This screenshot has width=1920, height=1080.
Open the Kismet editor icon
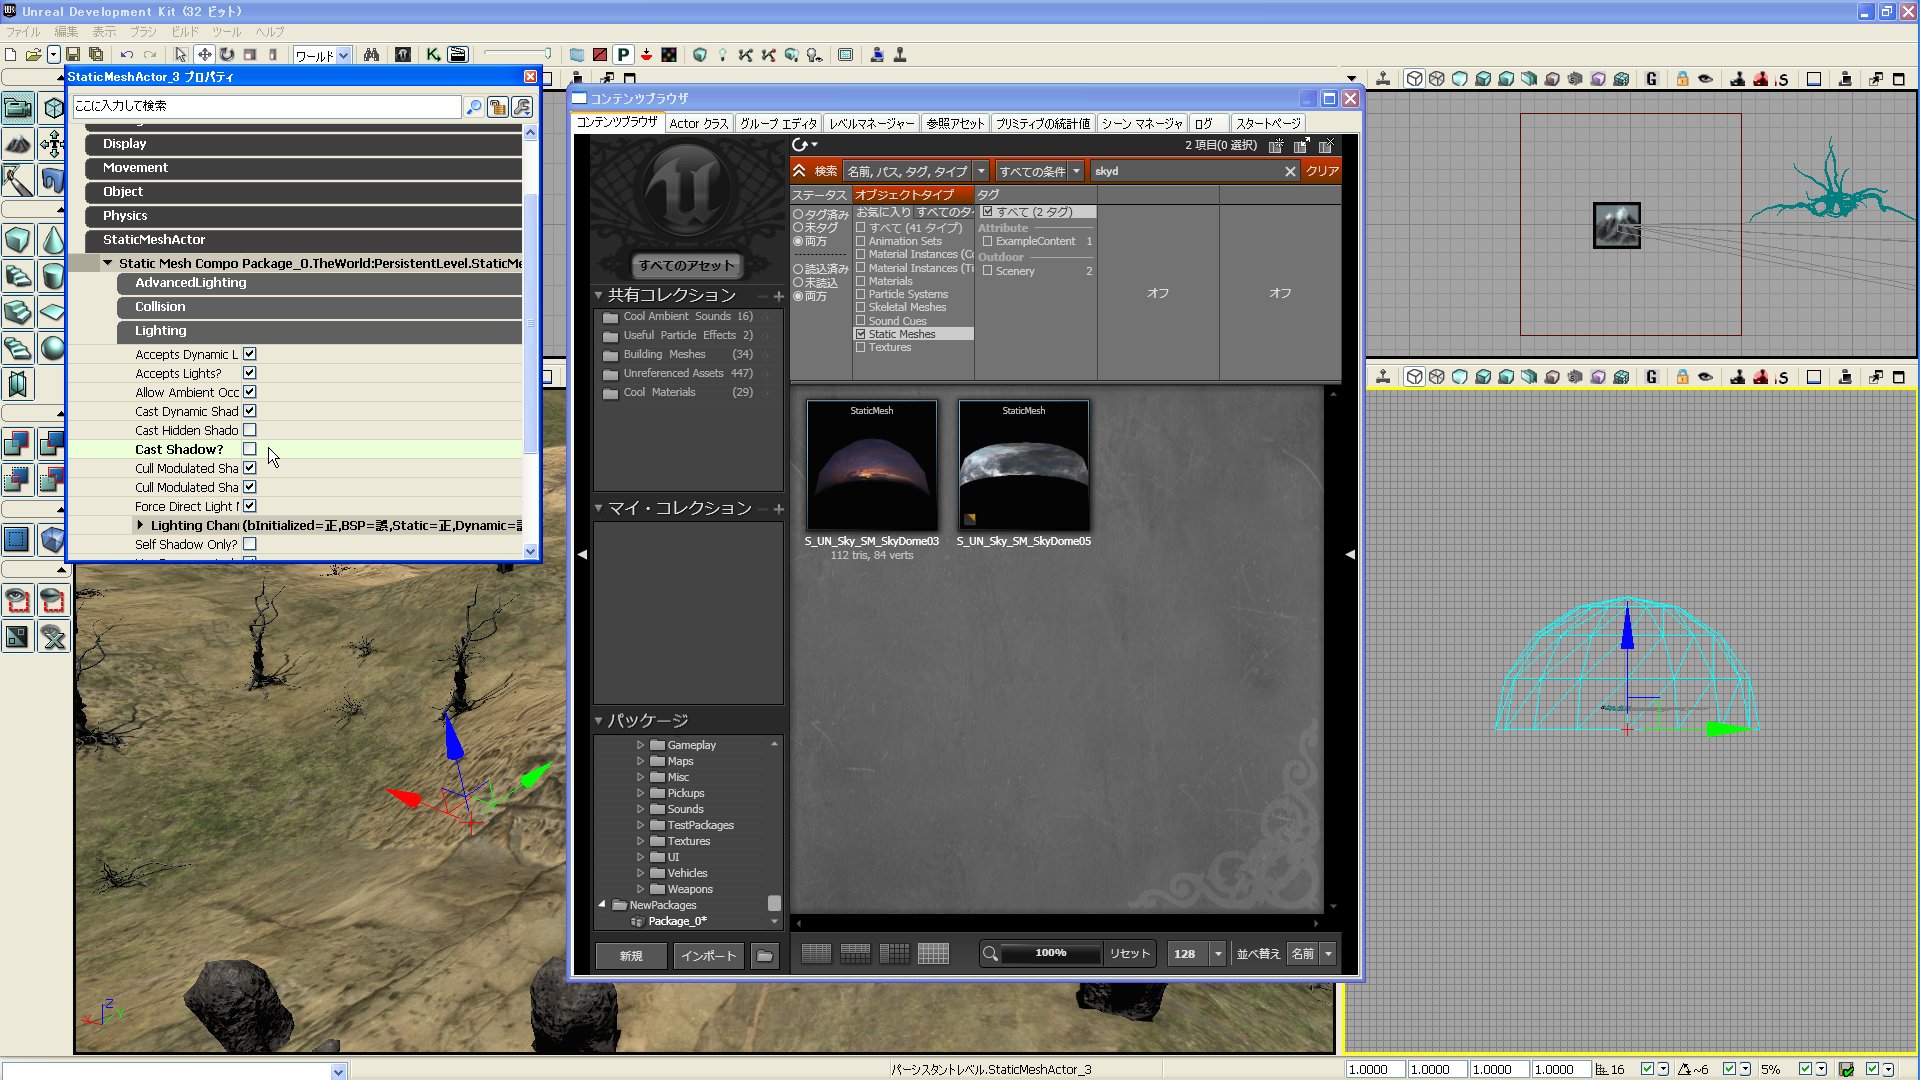(x=433, y=55)
